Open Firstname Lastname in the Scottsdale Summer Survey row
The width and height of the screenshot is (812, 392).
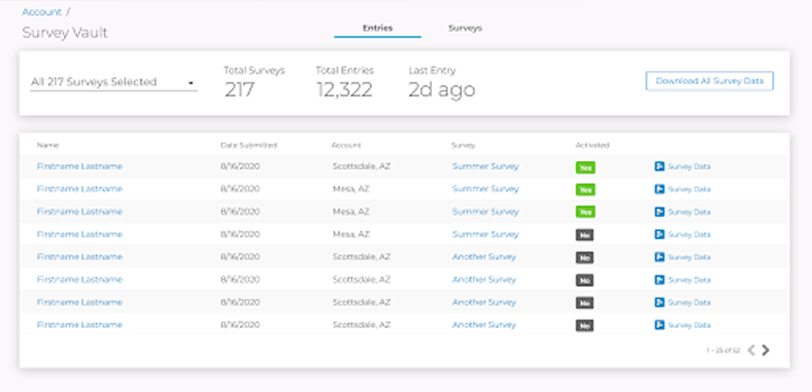pos(80,166)
